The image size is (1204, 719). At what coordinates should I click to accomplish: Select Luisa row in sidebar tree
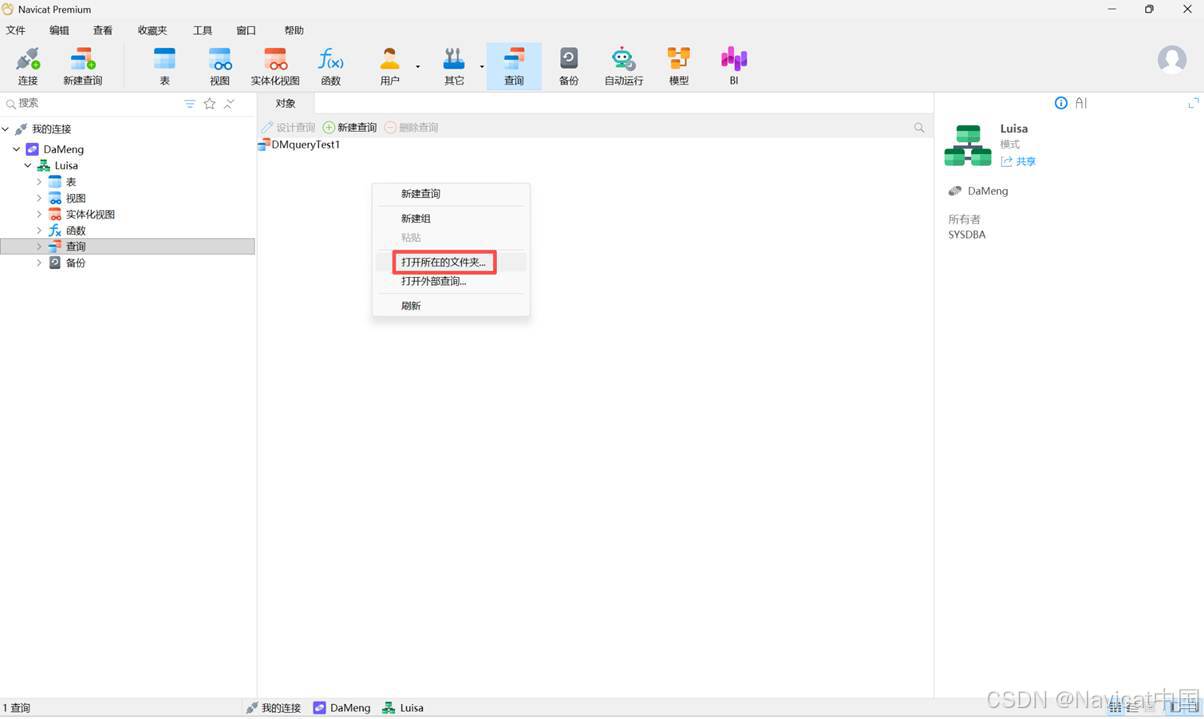click(x=128, y=165)
